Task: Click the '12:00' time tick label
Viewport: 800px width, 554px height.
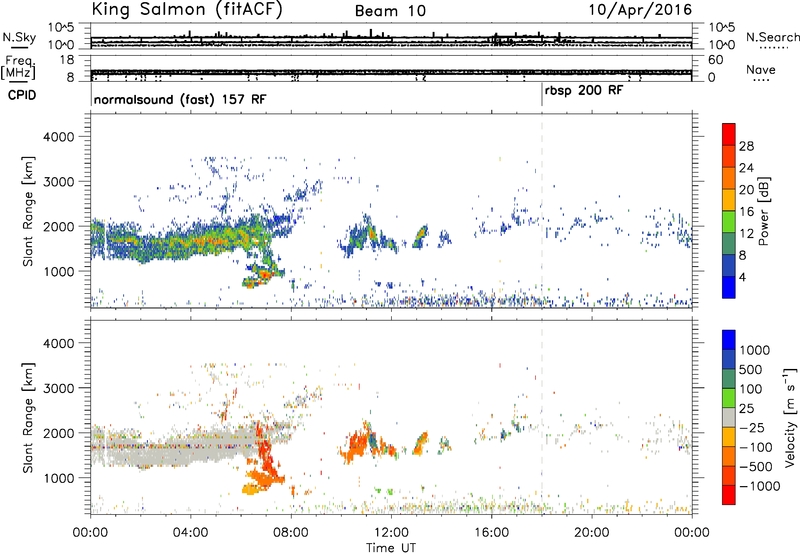Action: 391,533
